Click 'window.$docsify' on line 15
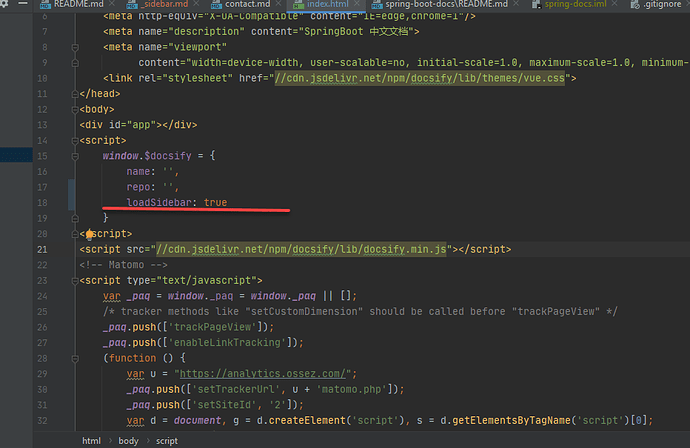Viewport: 690px width, 448px height. (x=147, y=156)
